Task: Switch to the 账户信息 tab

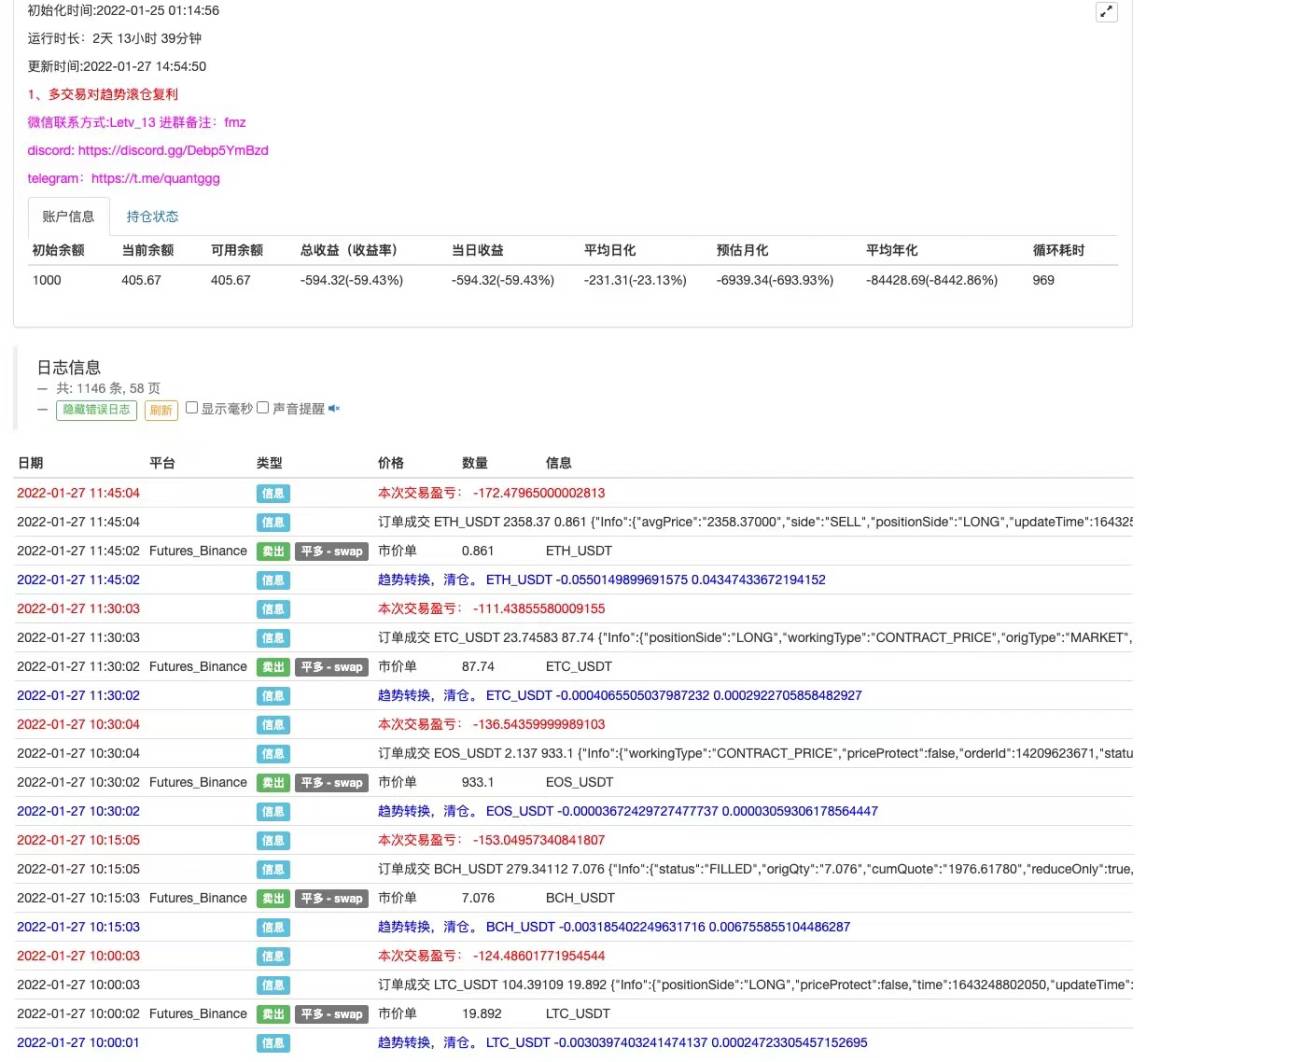Action: pyautogui.click(x=68, y=217)
